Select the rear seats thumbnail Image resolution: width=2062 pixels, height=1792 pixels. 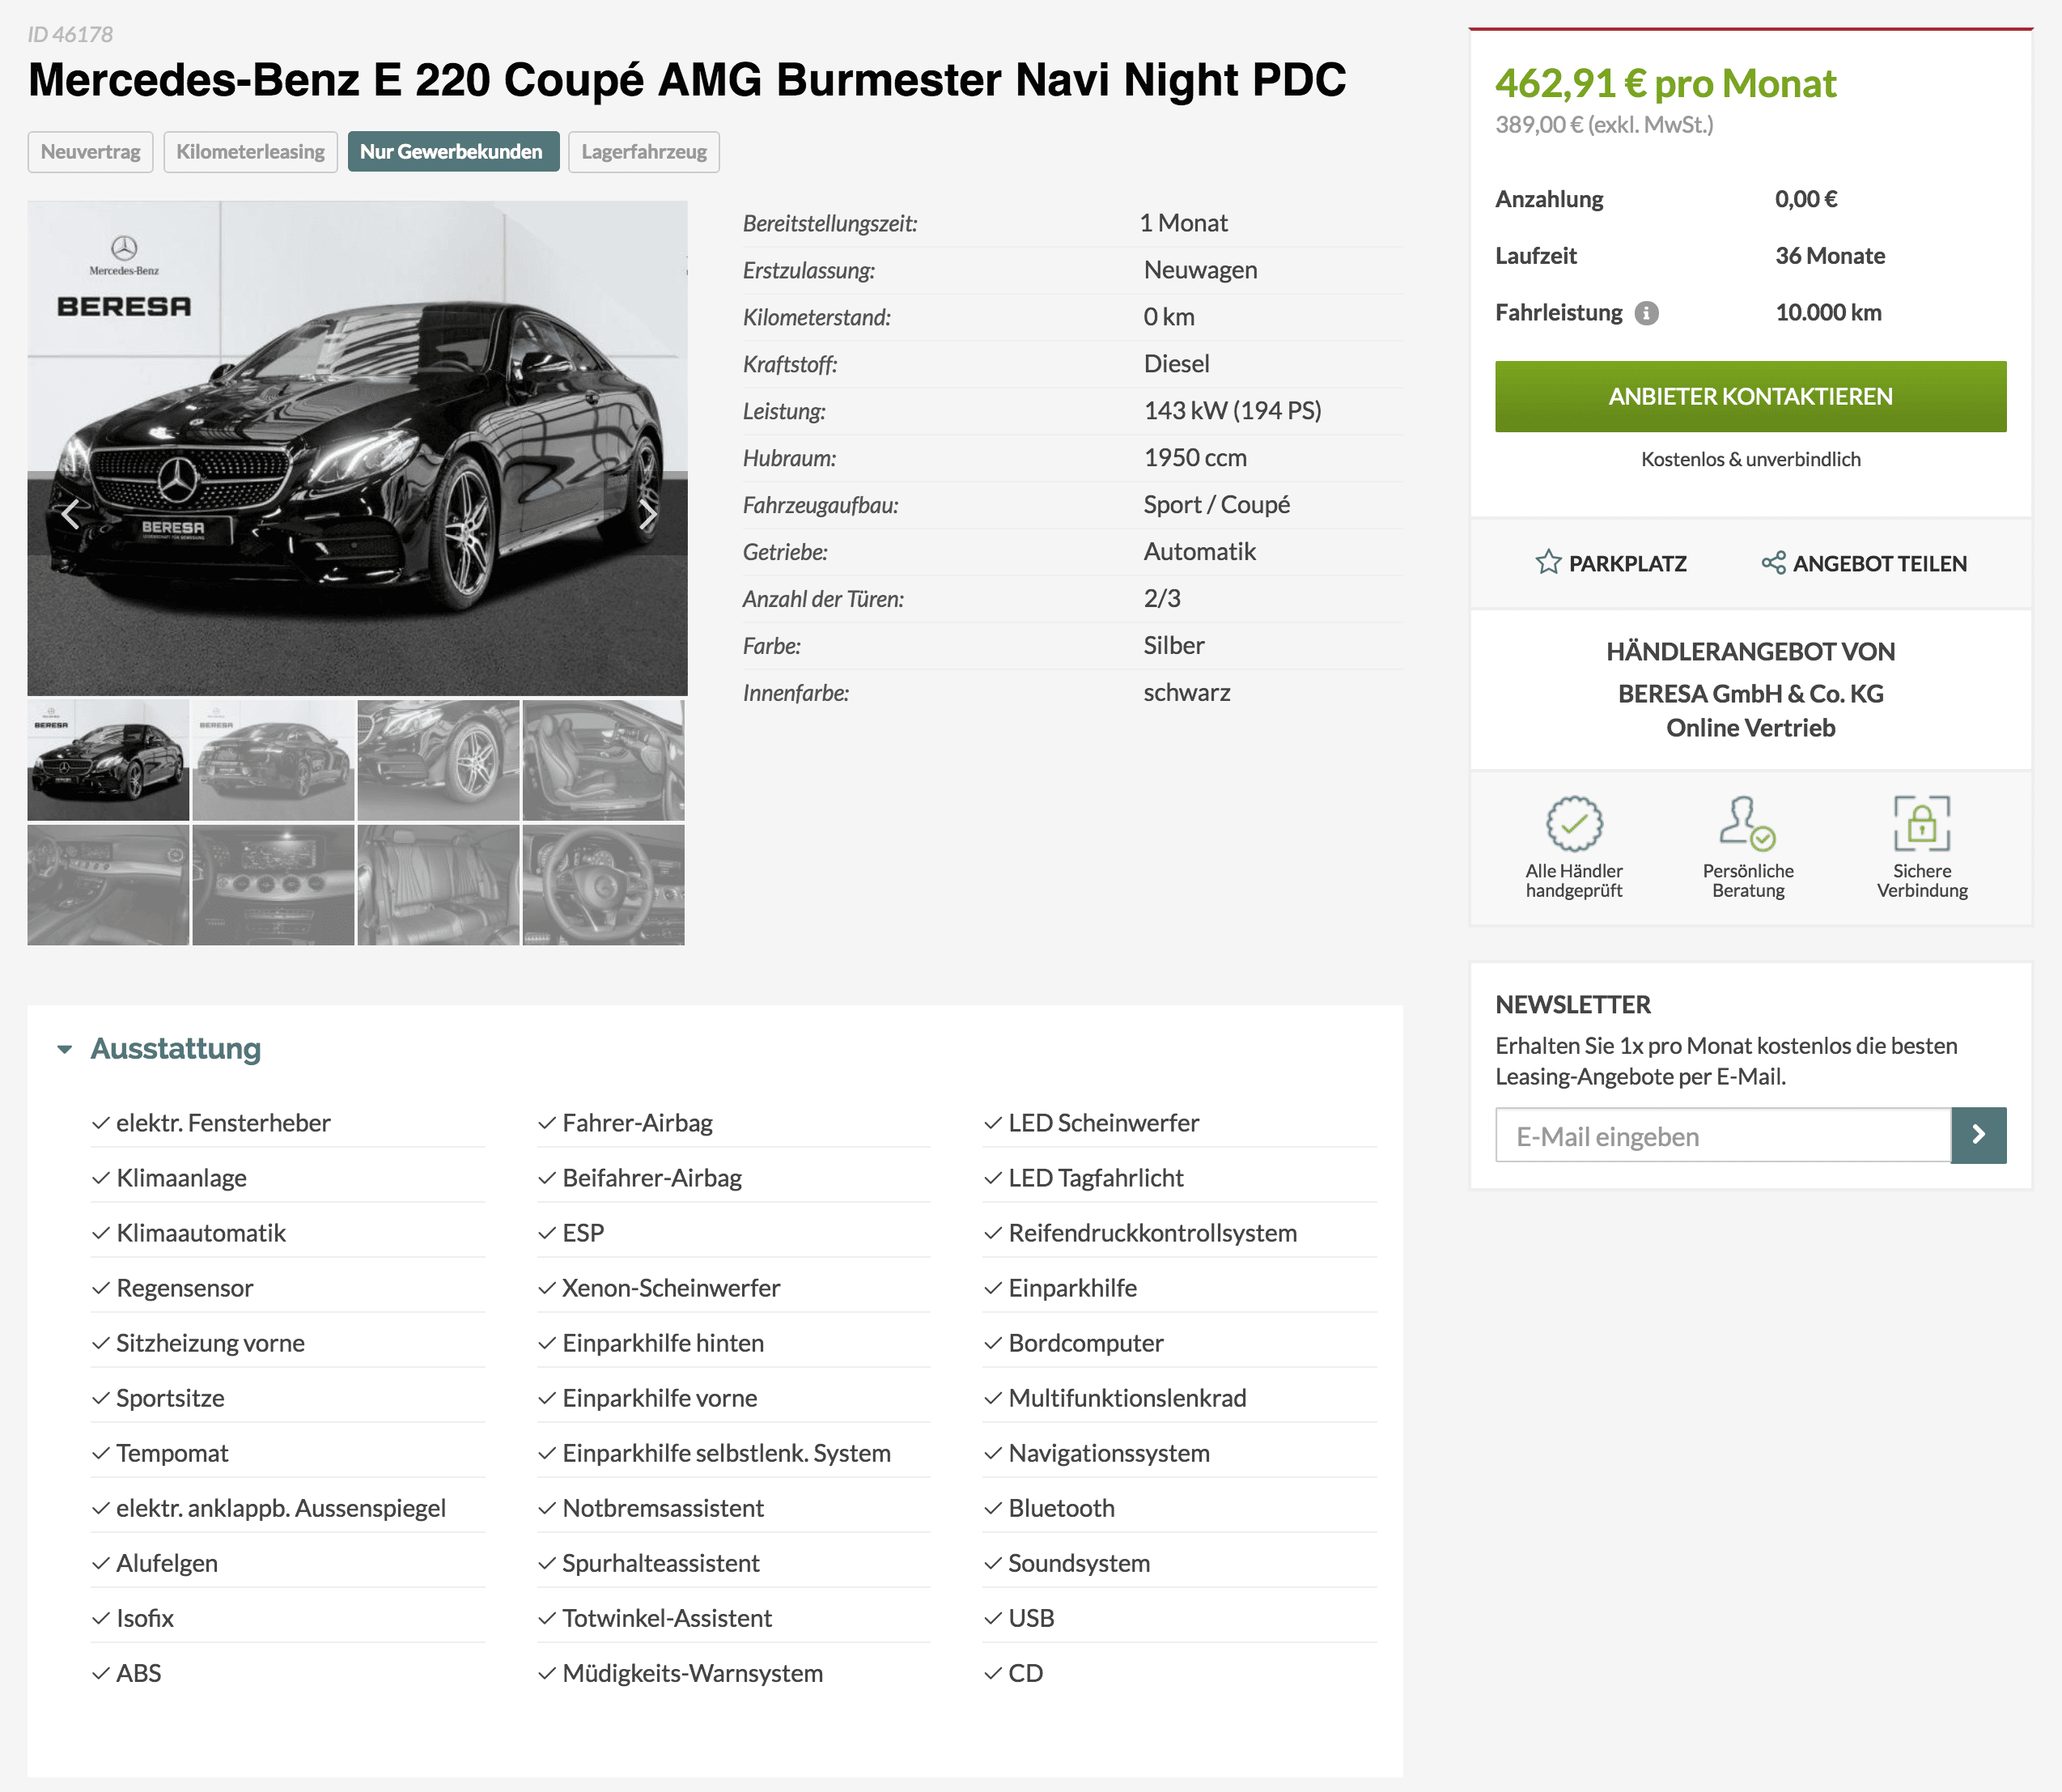(438, 885)
